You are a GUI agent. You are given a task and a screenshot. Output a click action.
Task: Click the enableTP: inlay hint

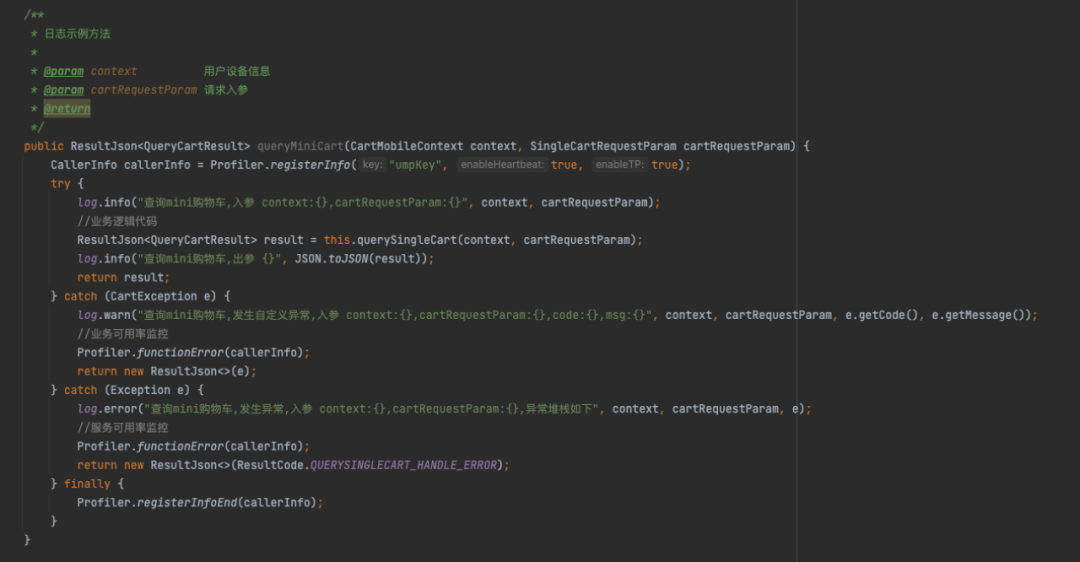click(x=619, y=165)
